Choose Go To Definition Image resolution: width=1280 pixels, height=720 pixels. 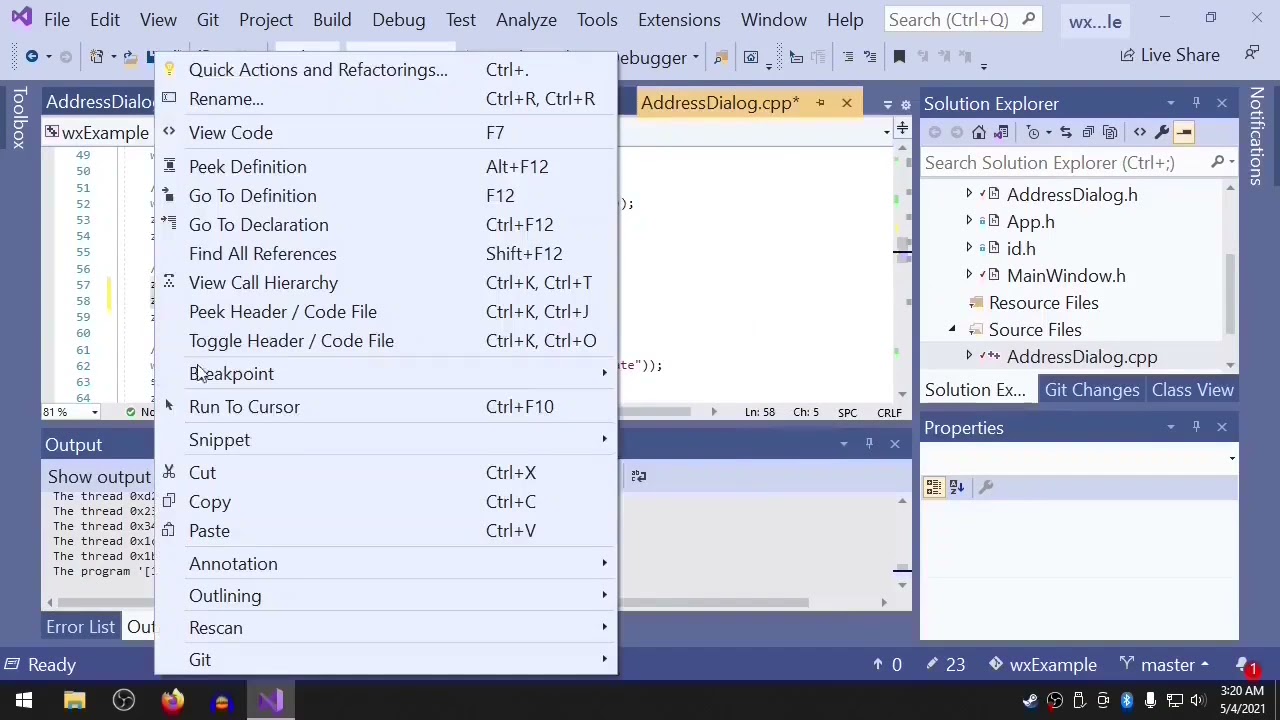click(386, 196)
